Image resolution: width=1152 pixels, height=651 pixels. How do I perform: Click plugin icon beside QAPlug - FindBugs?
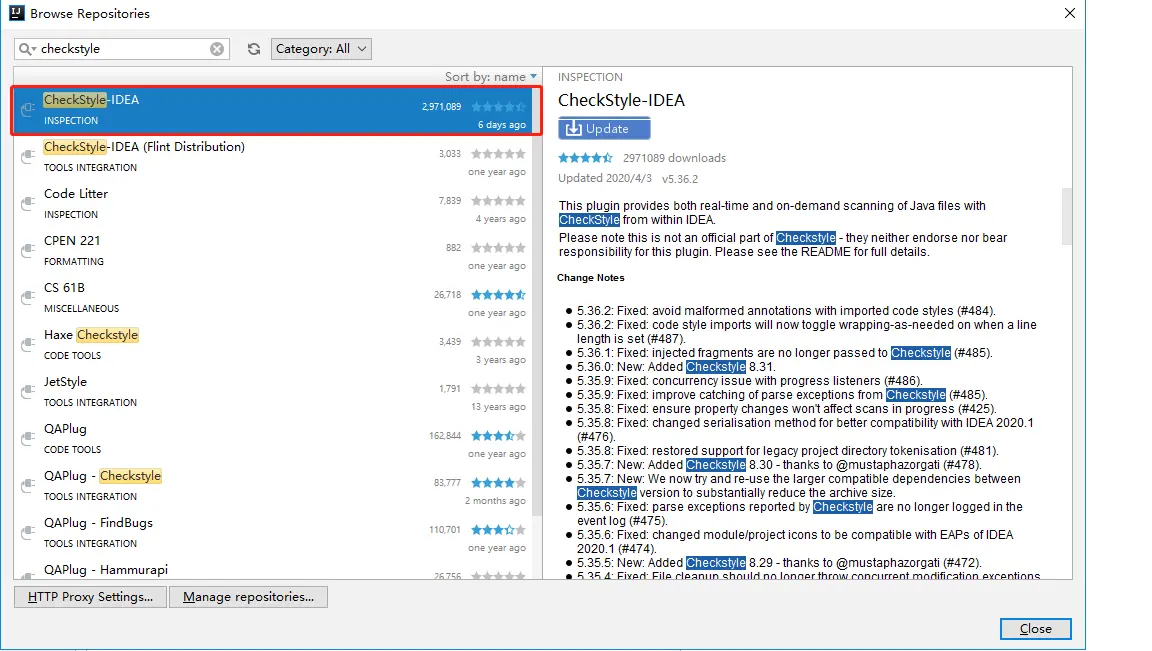click(28, 533)
